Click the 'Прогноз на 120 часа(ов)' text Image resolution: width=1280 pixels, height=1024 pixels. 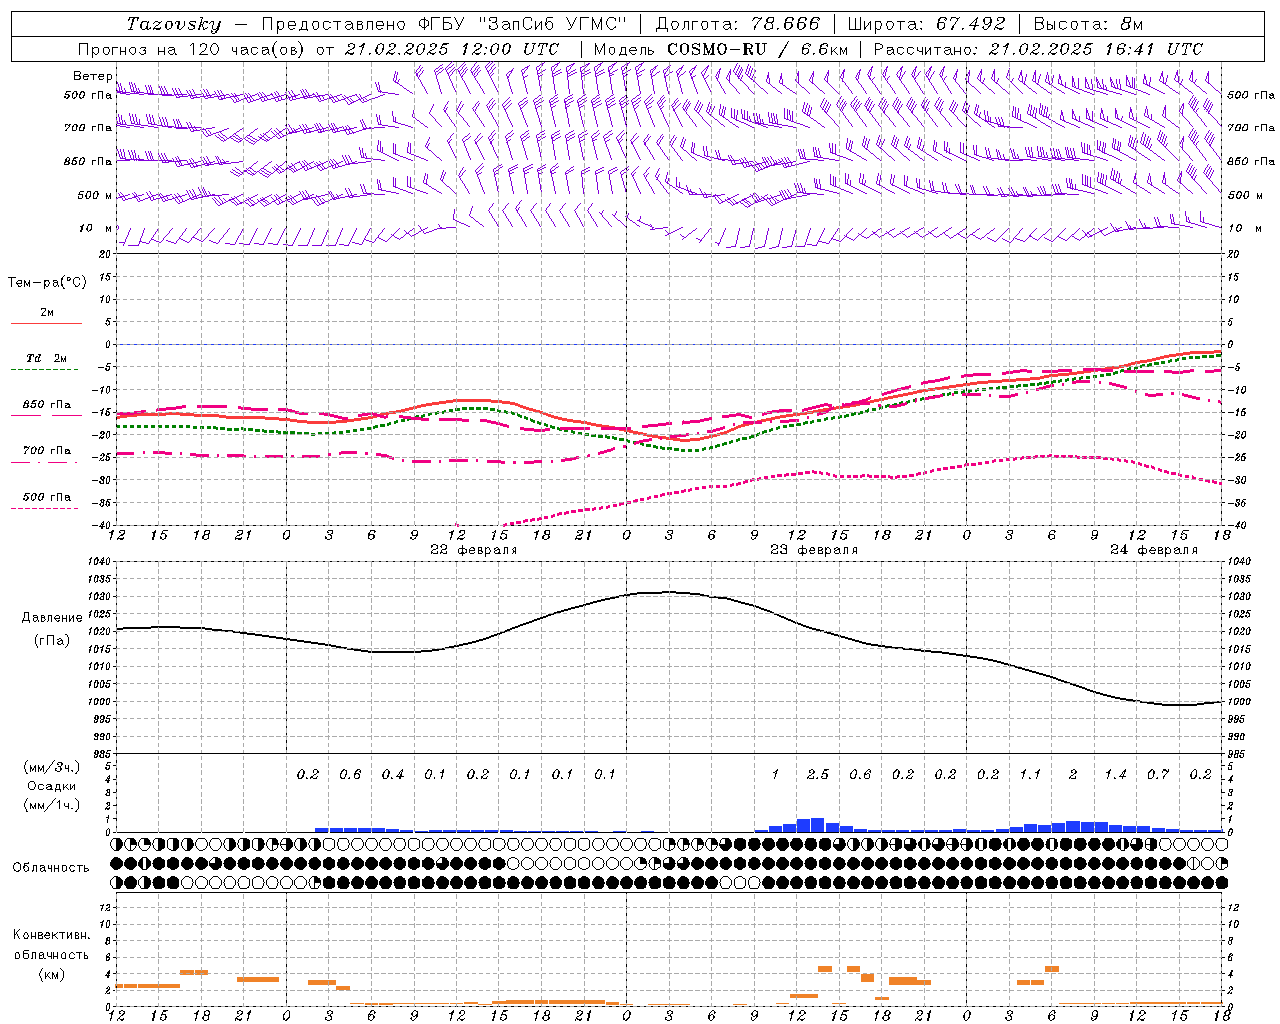click(x=192, y=49)
